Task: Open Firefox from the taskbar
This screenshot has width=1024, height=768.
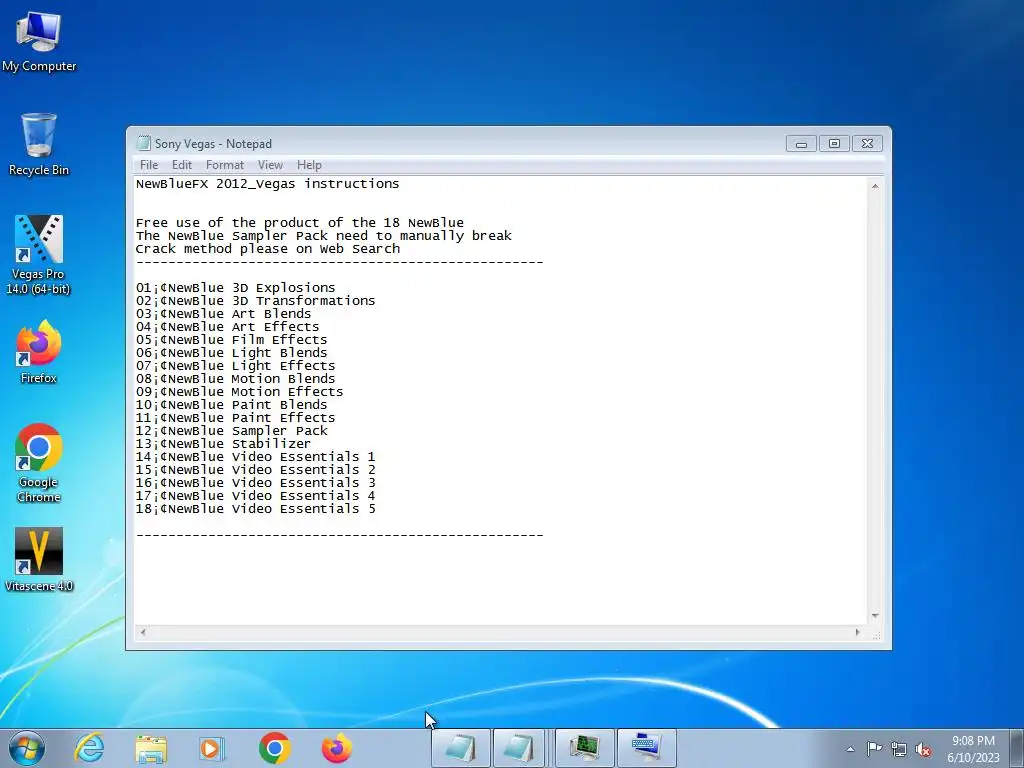Action: point(336,748)
